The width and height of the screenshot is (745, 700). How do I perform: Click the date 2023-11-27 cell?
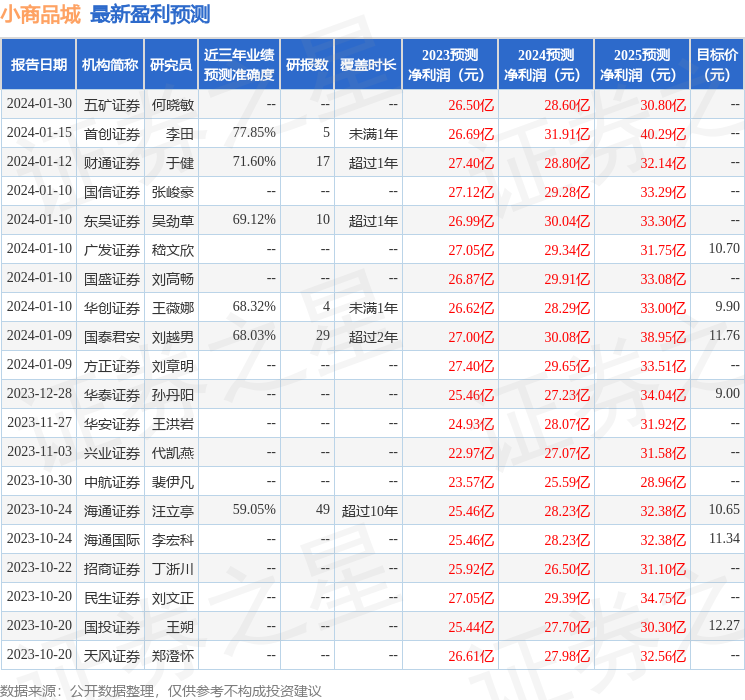pyautogui.click(x=39, y=422)
